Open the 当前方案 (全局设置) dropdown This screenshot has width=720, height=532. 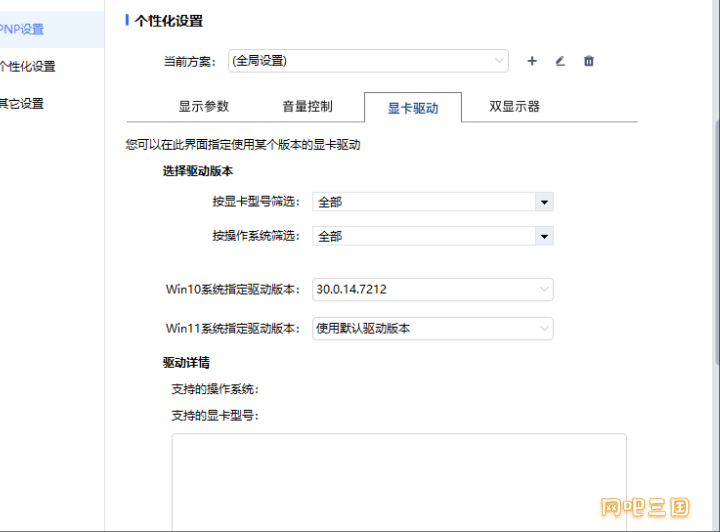(367, 61)
